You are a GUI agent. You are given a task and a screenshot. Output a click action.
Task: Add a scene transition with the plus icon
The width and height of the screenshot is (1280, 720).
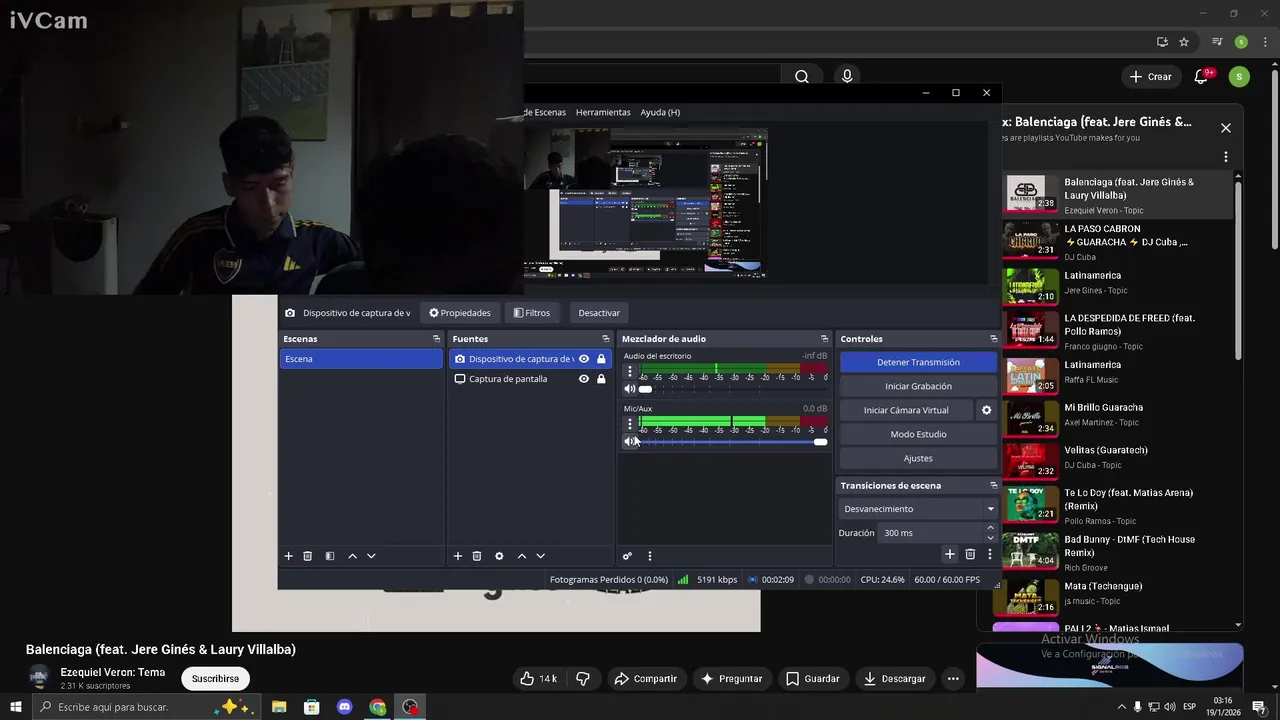[950, 554]
